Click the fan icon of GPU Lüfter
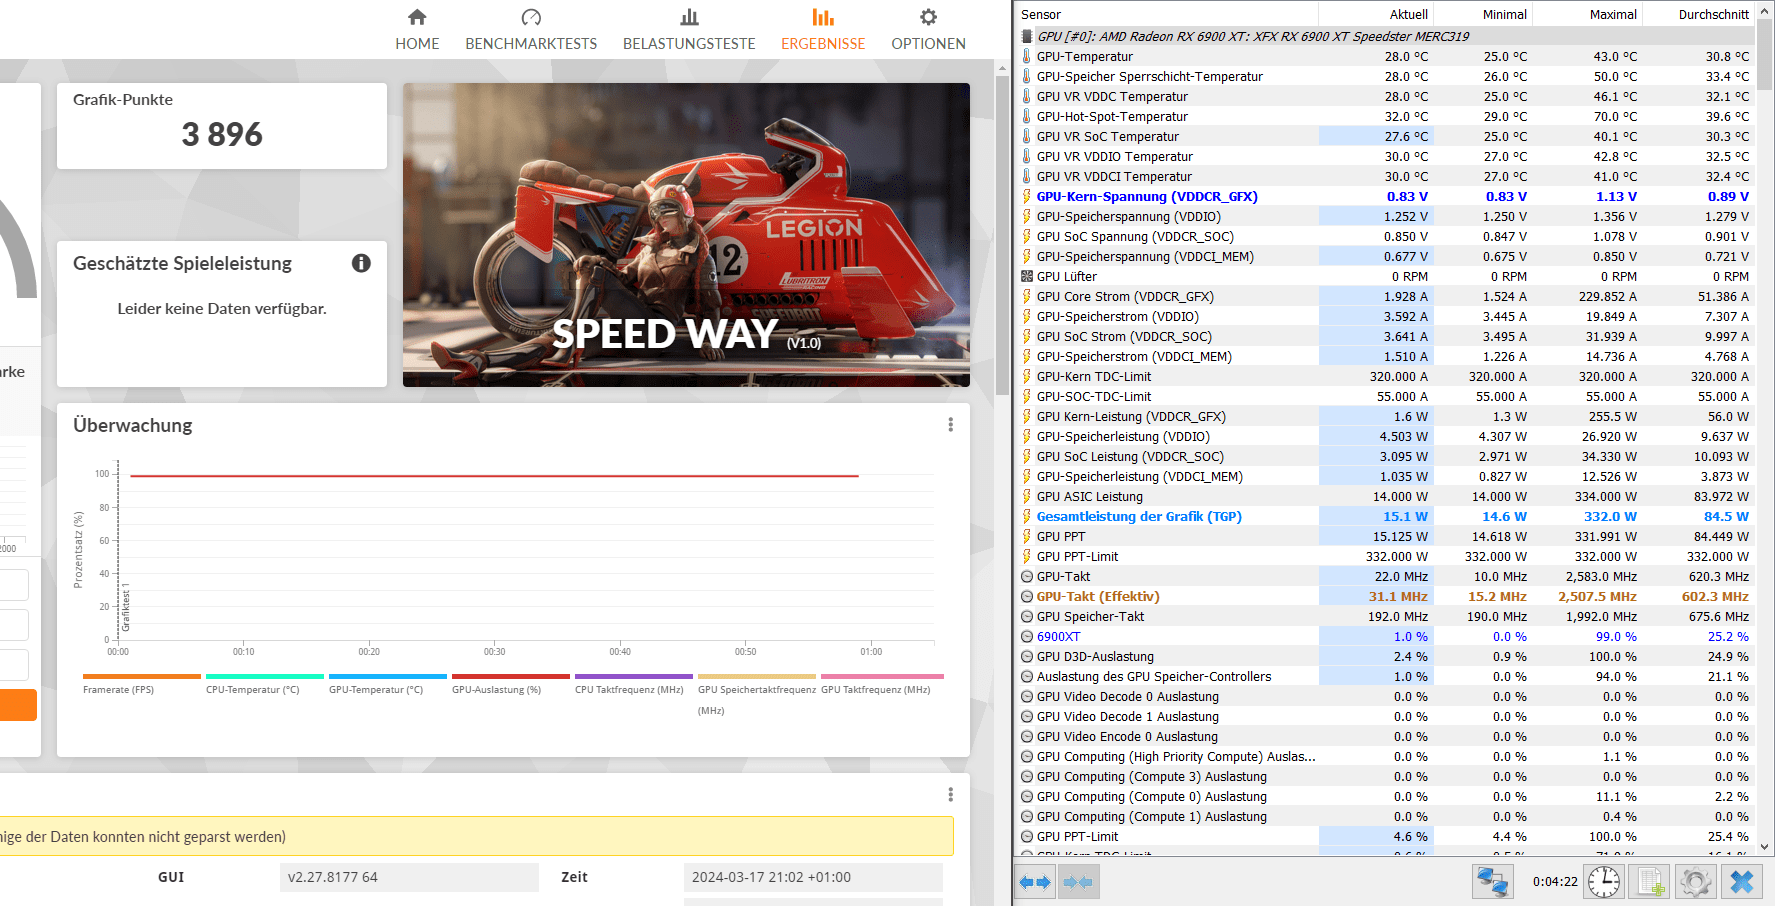1775x906 pixels. pos(1026,276)
